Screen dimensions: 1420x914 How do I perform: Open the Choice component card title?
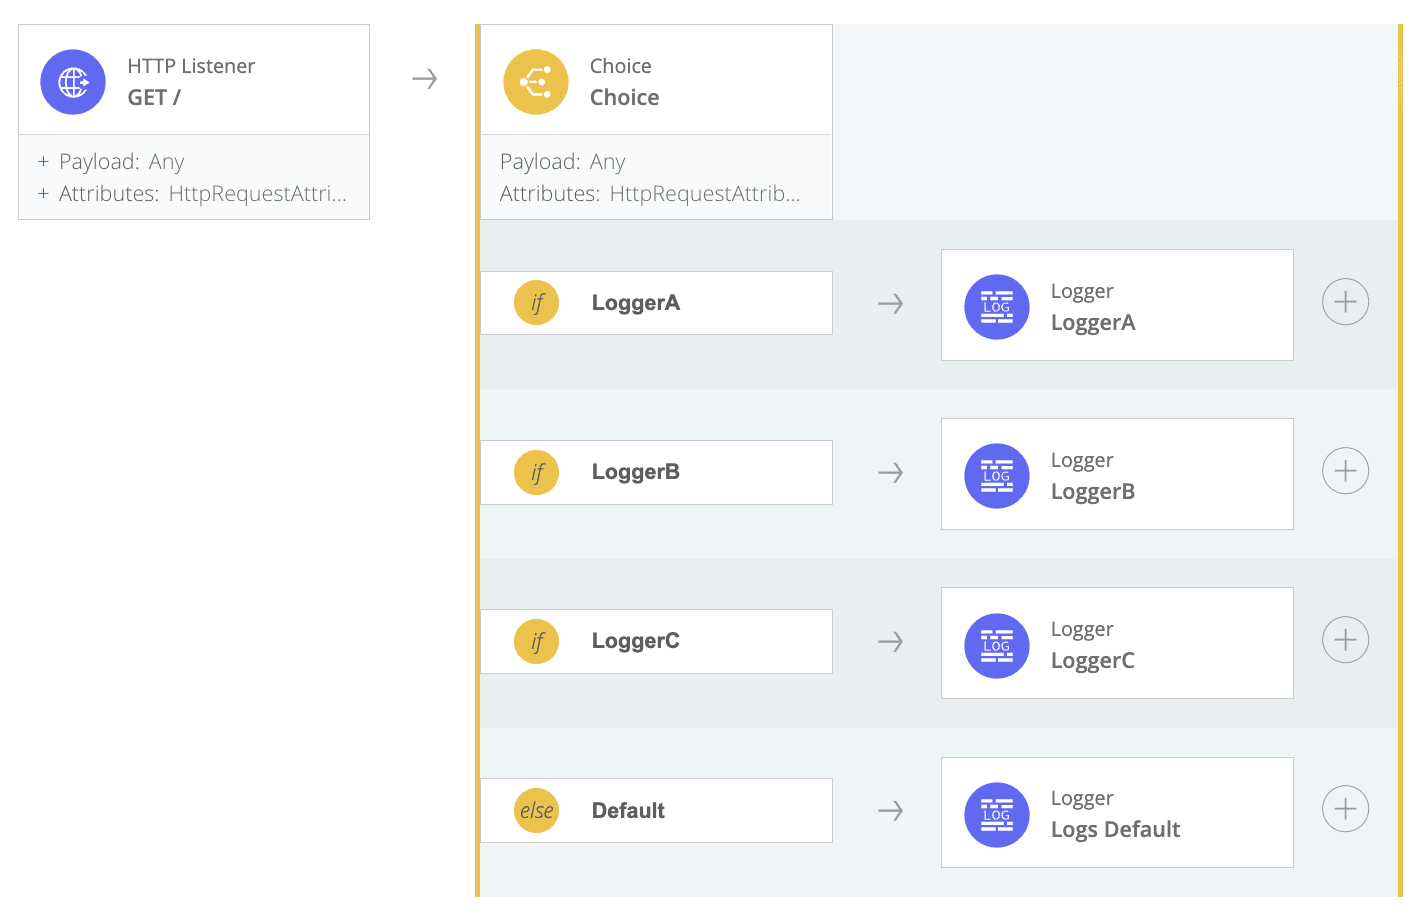click(x=624, y=97)
